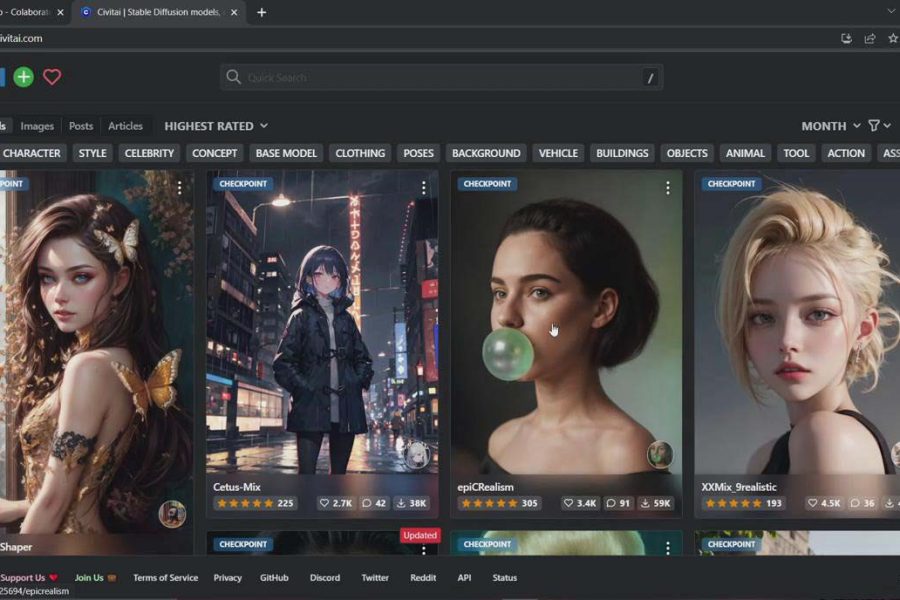
Task: Expand the Highest Rated sort dropdown
Action: 216,126
